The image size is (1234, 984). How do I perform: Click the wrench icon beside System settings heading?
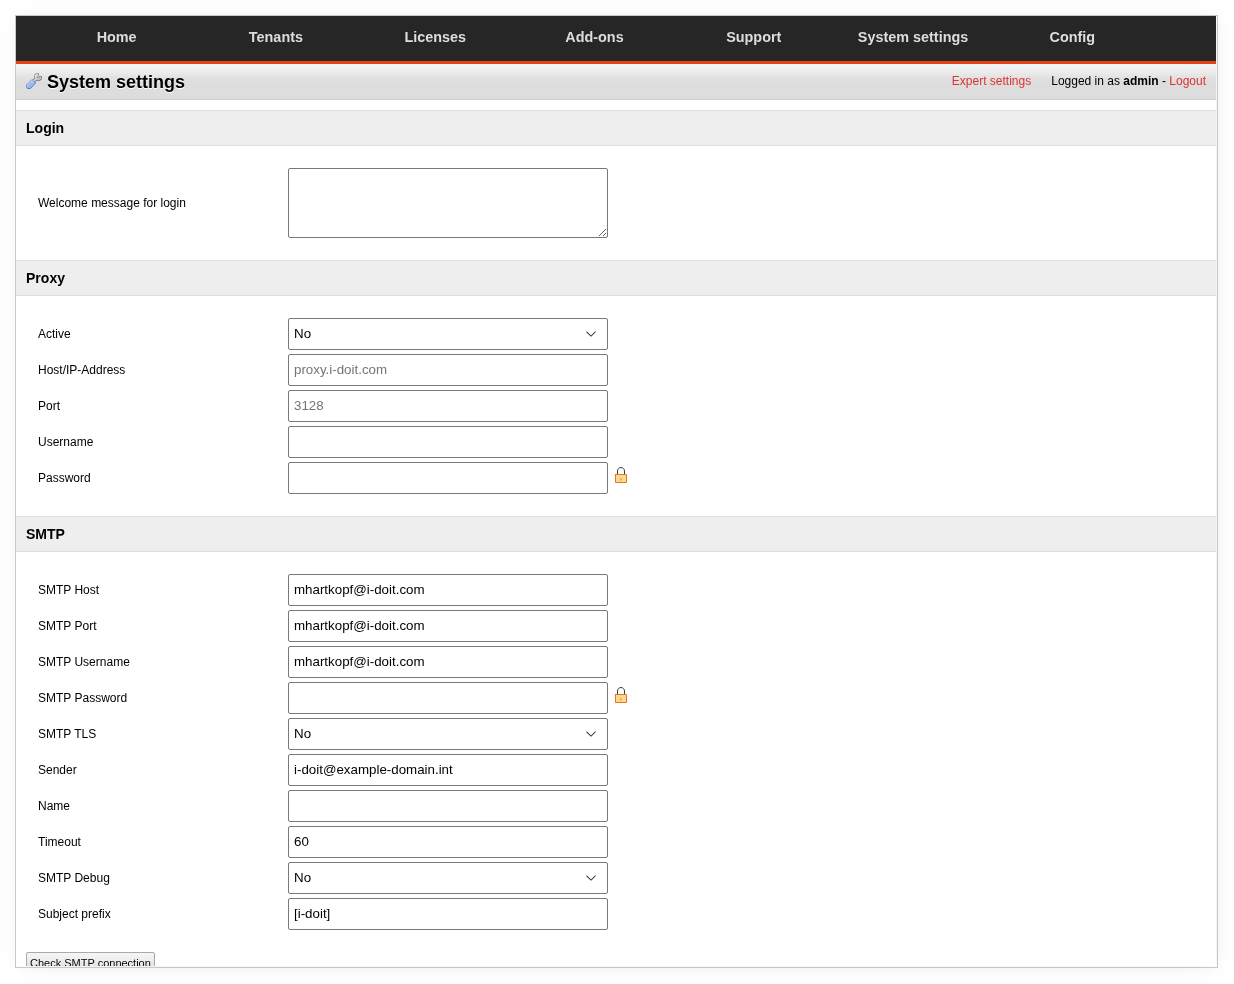coord(34,81)
